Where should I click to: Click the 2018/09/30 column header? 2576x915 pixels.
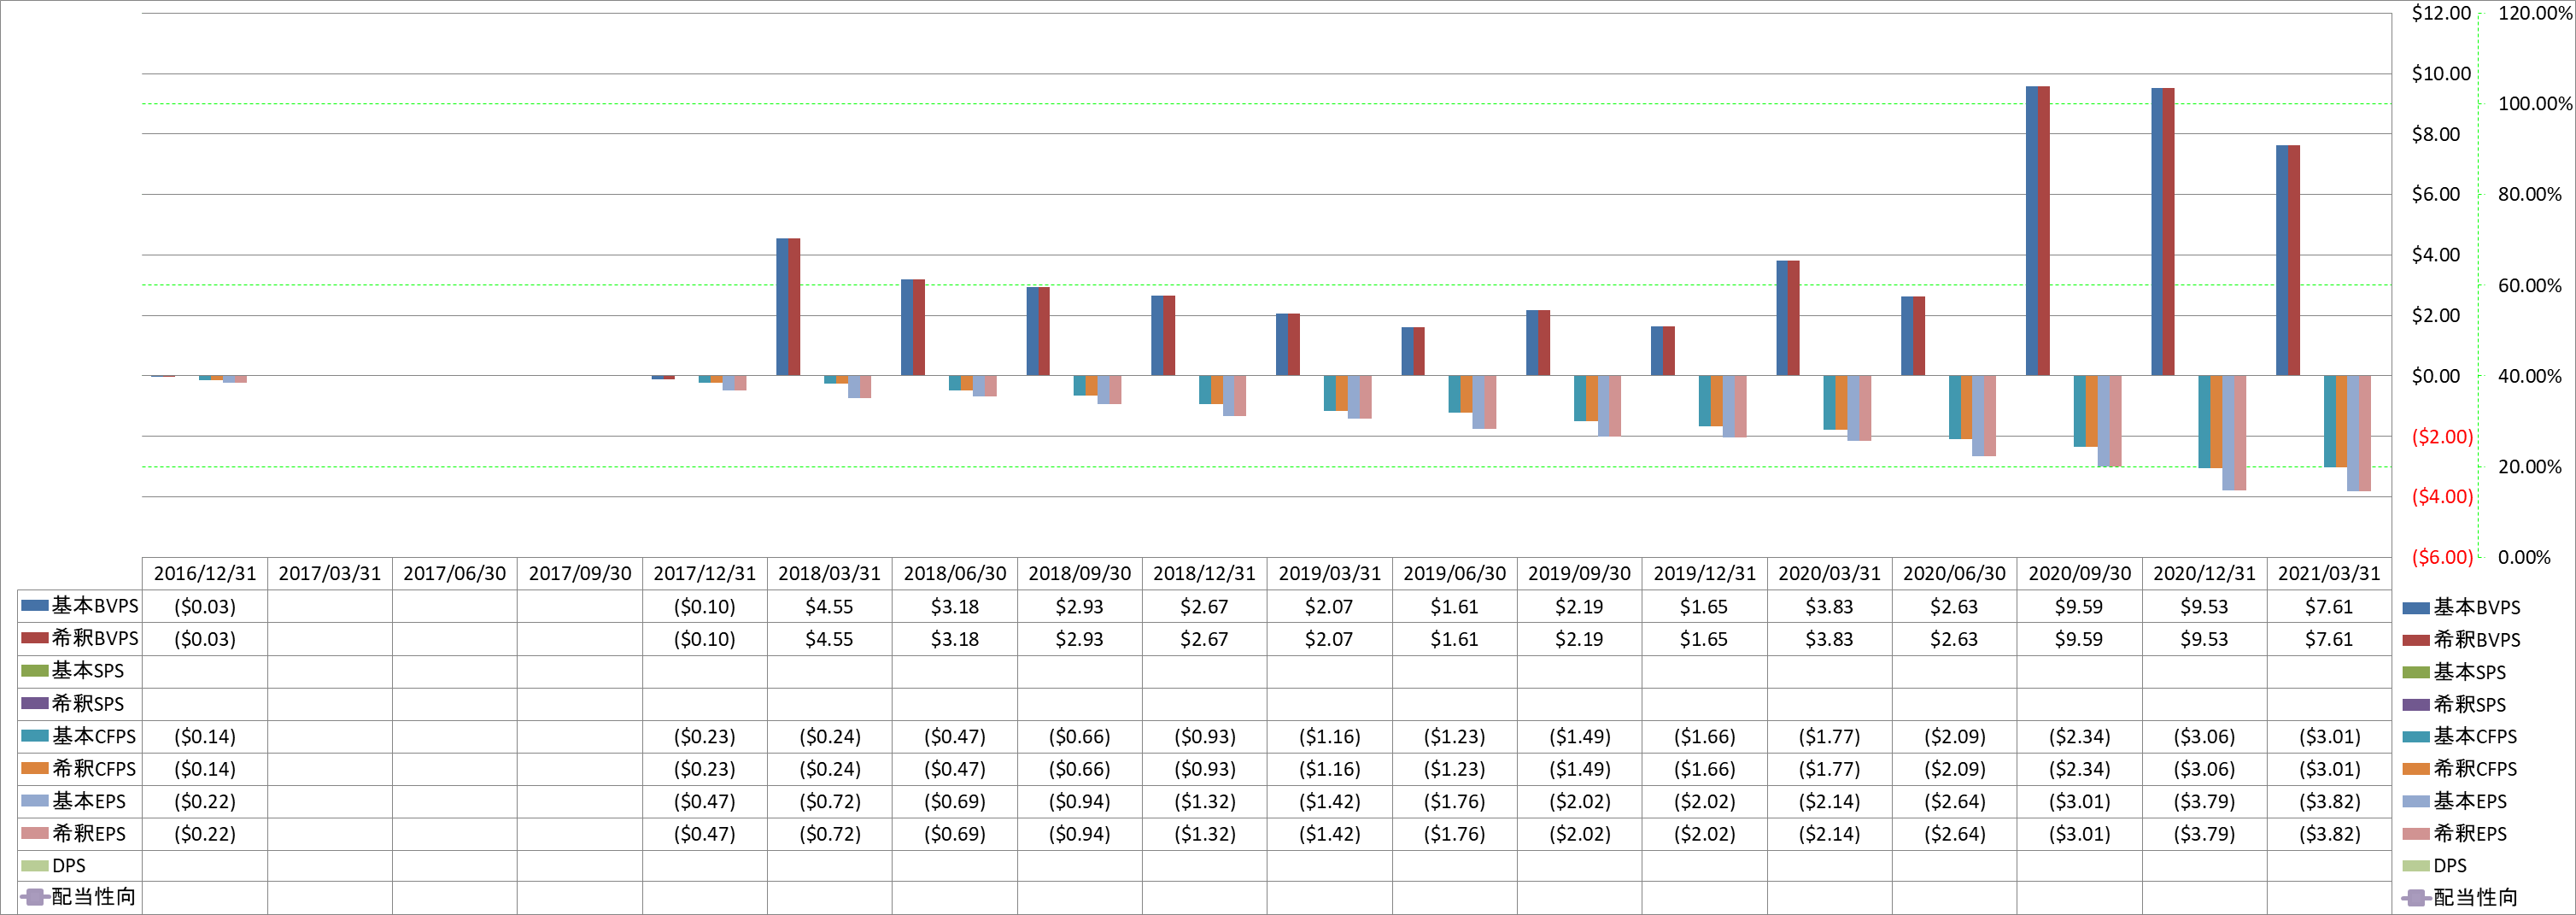pos(1080,573)
